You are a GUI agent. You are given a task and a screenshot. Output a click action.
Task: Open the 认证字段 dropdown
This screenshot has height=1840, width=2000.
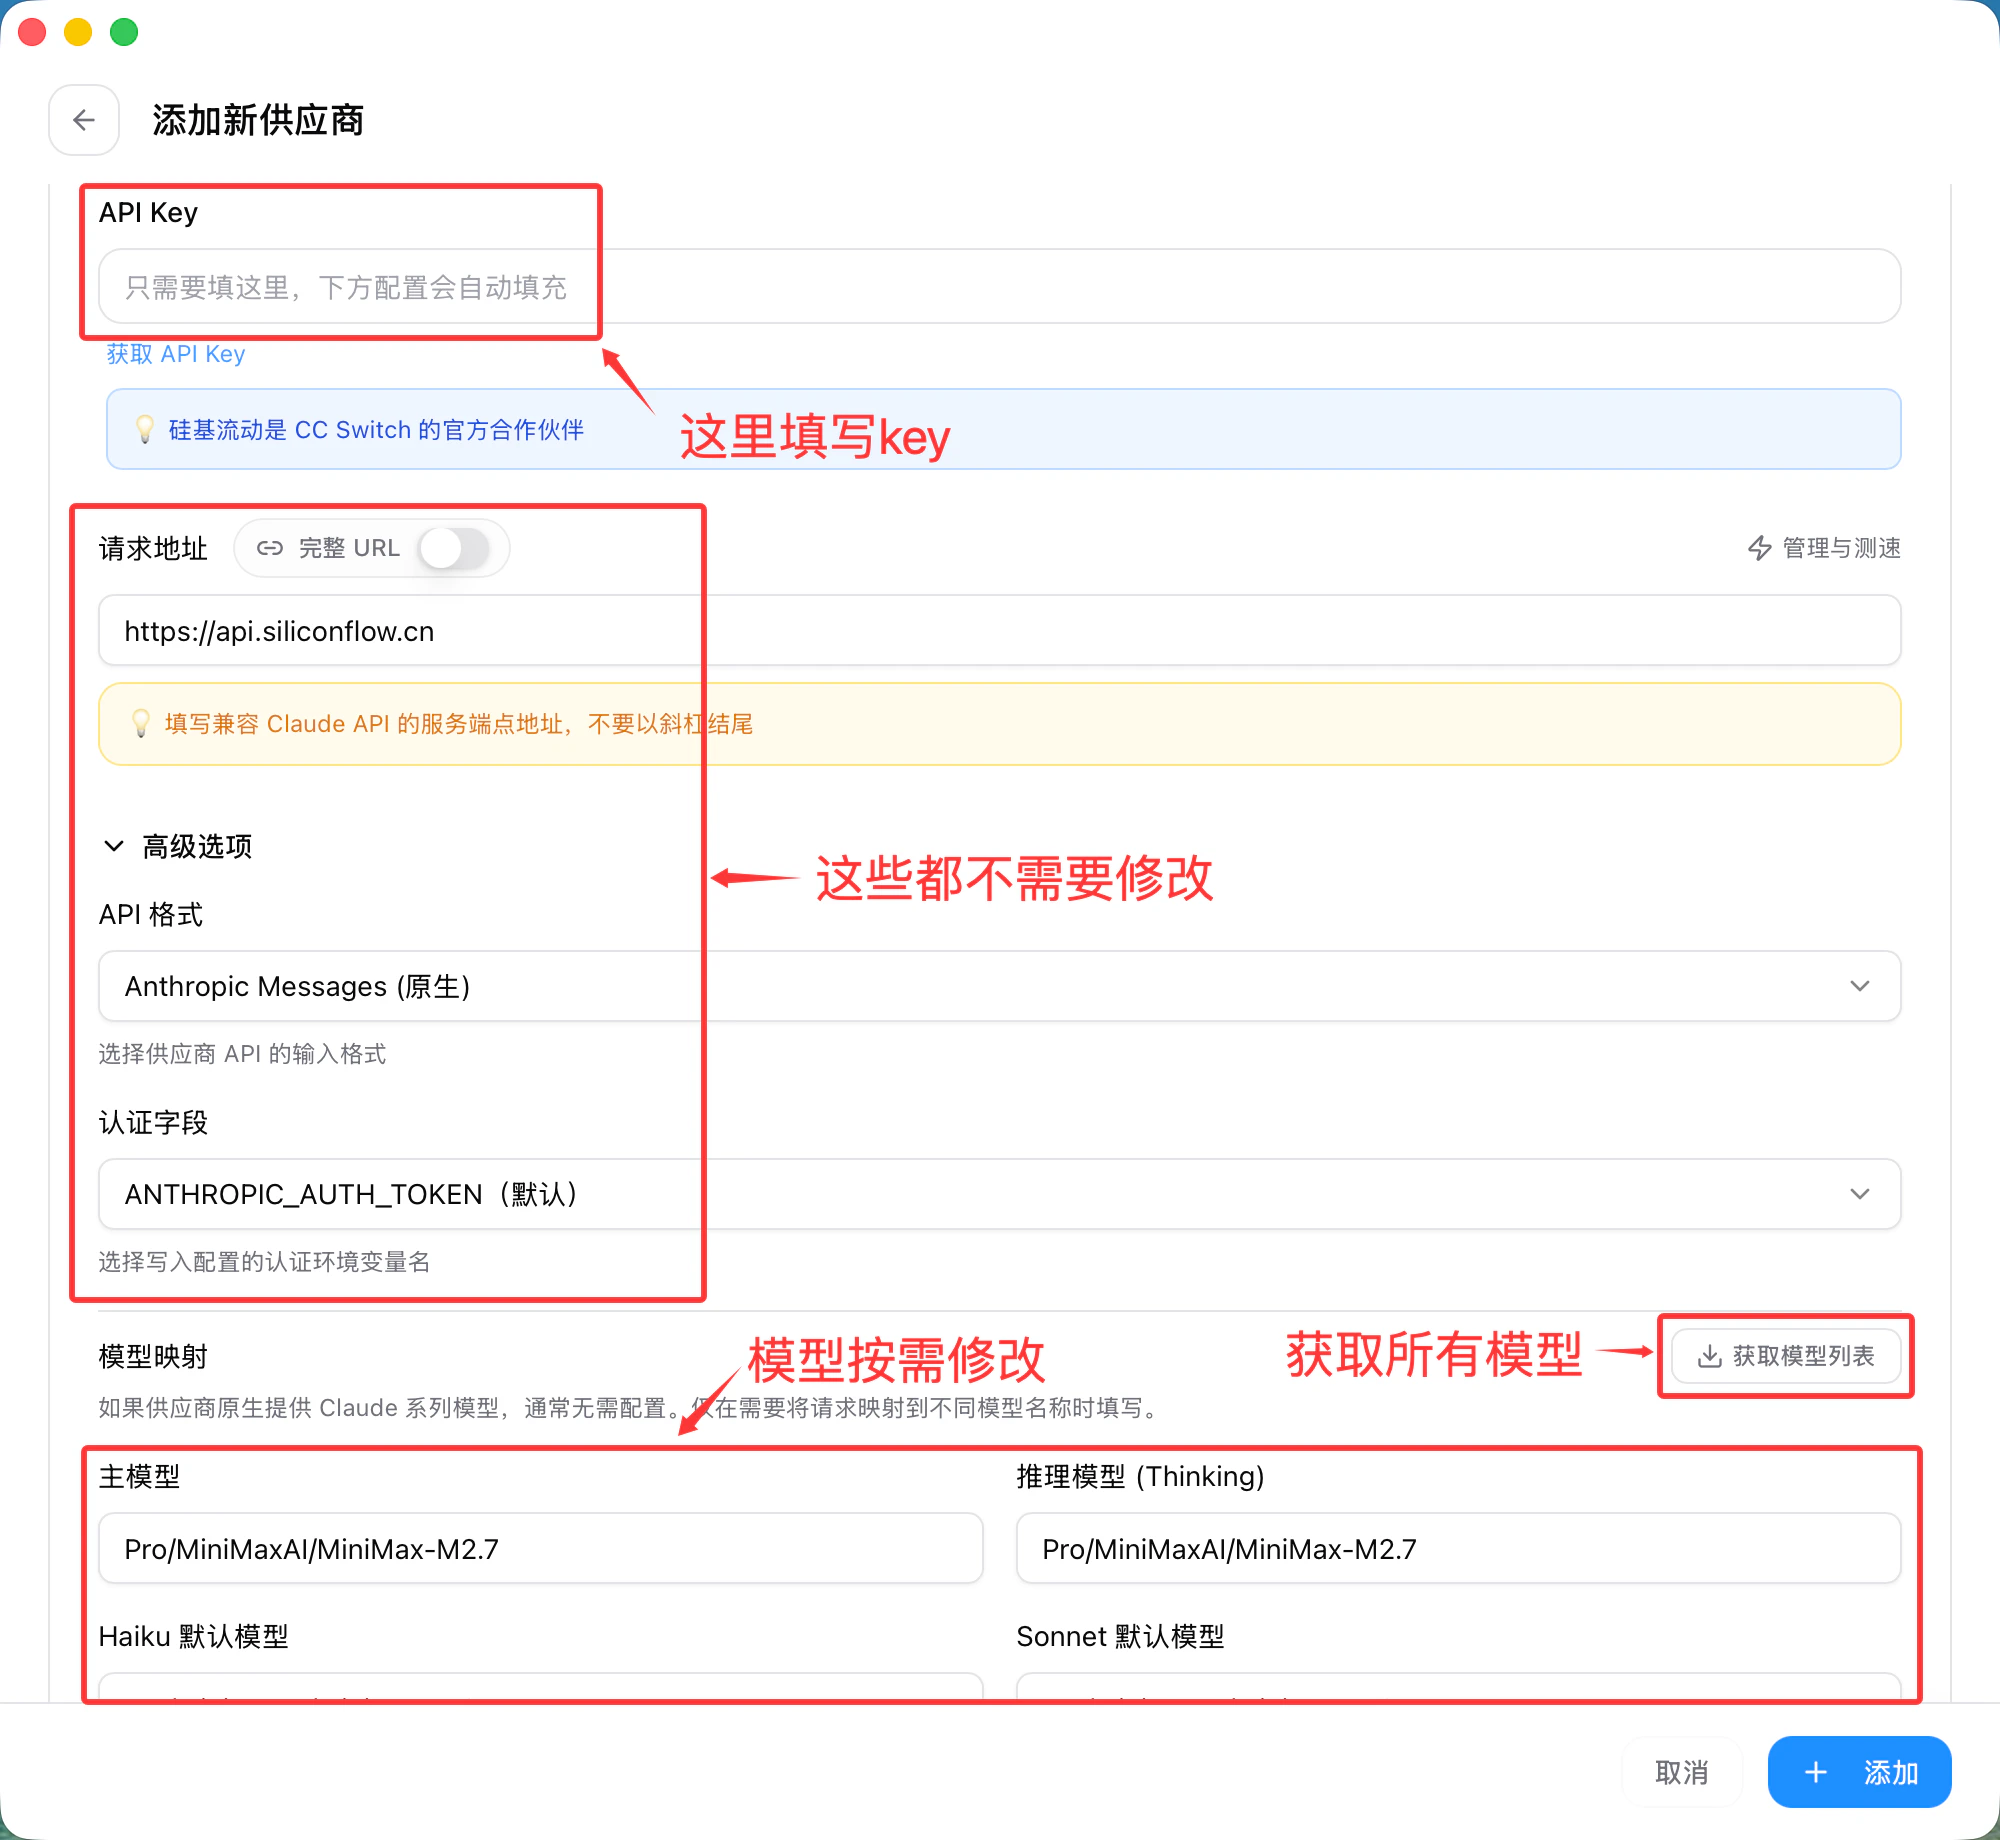(x=1000, y=1194)
